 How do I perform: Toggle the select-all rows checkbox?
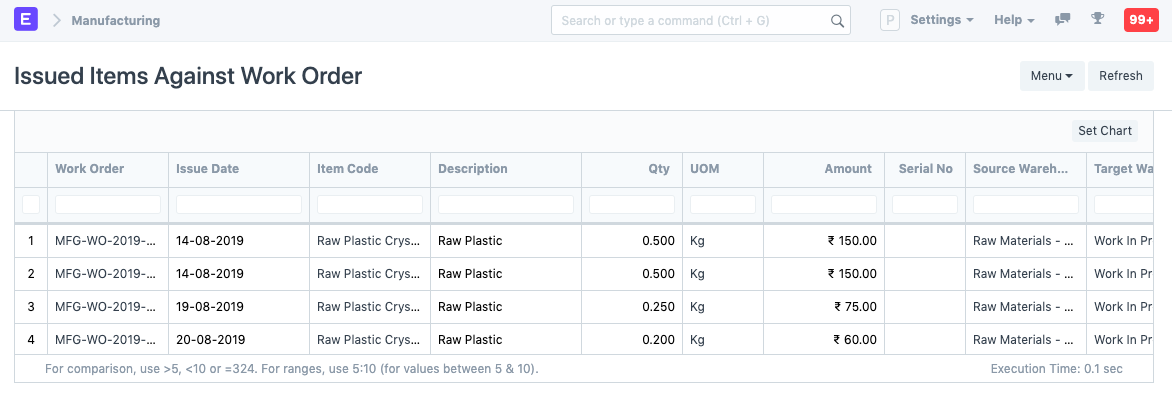click(31, 204)
